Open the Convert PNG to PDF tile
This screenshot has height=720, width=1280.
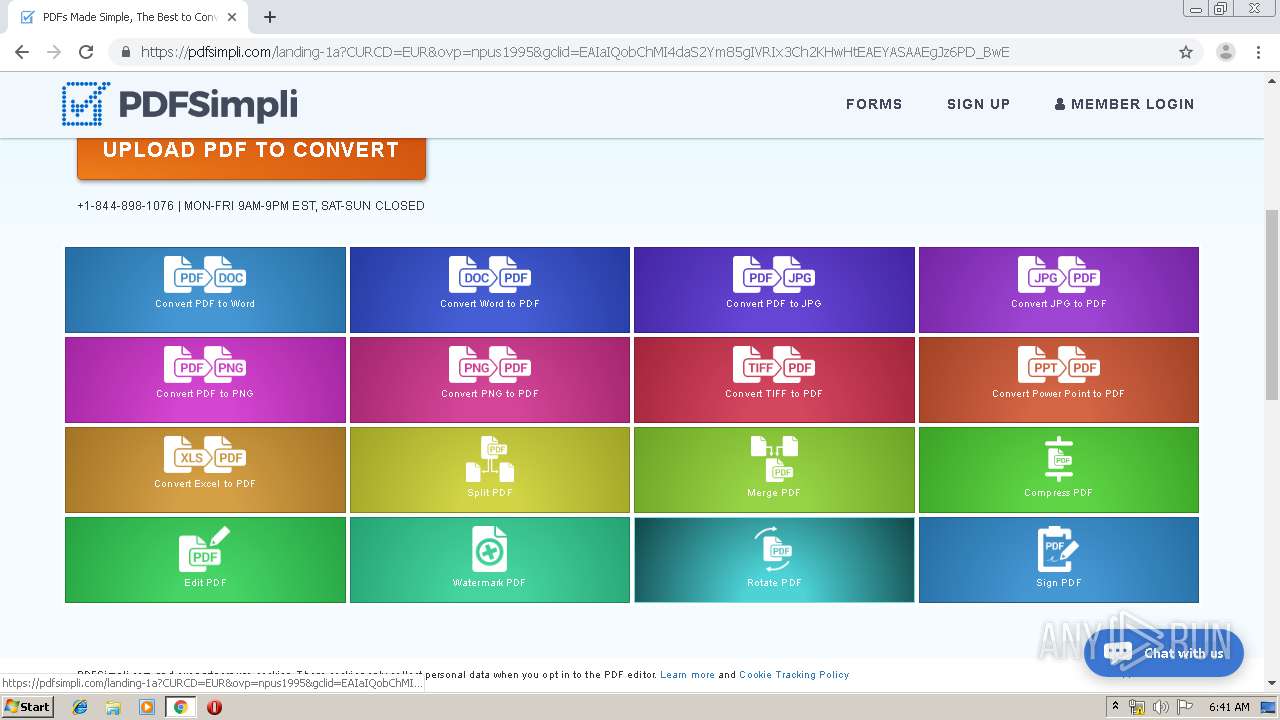coord(490,380)
